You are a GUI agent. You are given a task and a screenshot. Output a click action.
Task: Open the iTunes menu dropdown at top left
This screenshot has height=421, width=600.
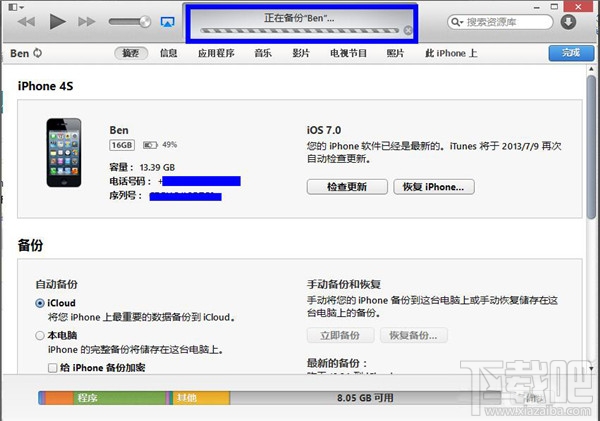click(16, 7)
